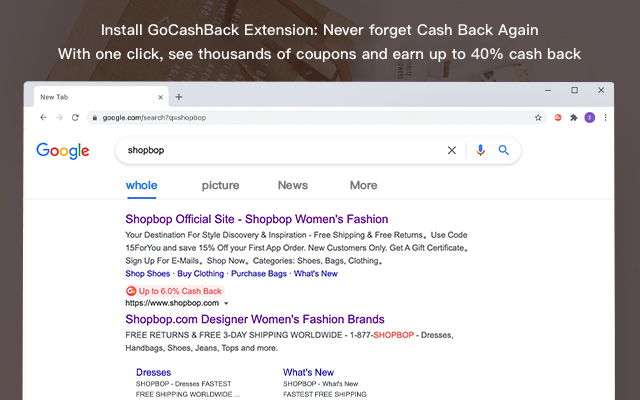This screenshot has height=400, width=640.
Task: Click the browser back arrow
Action: tap(42, 117)
